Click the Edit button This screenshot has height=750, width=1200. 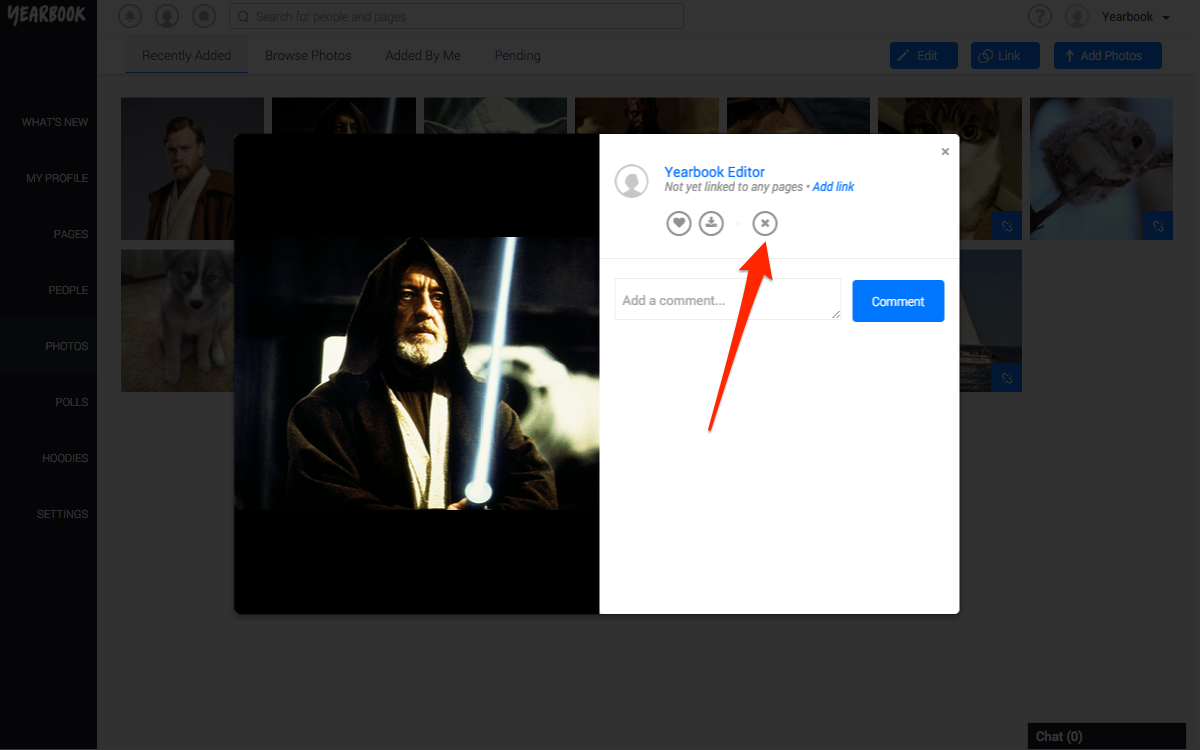point(924,56)
